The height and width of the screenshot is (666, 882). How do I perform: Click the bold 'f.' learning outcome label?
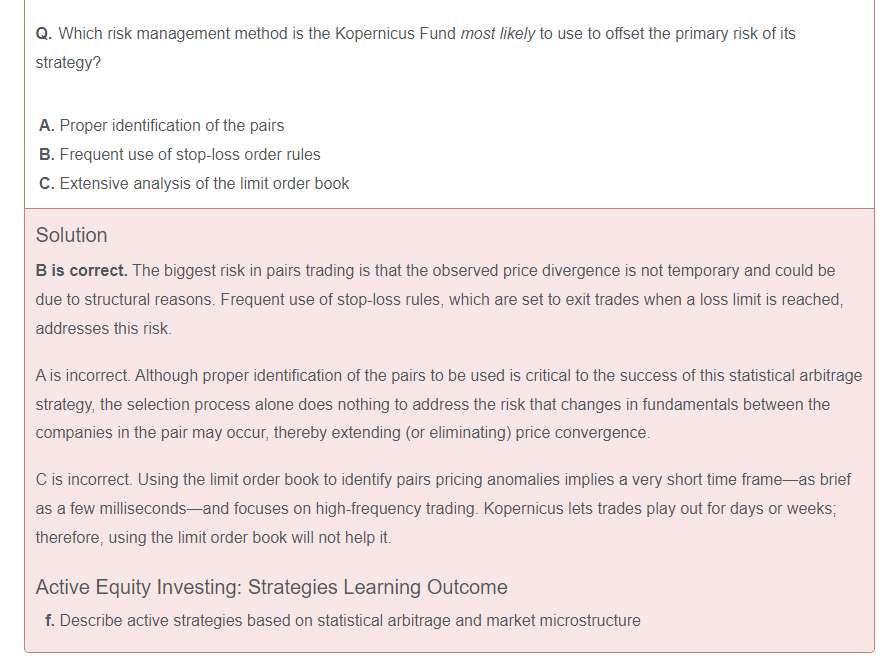click(x=50, y=621)
